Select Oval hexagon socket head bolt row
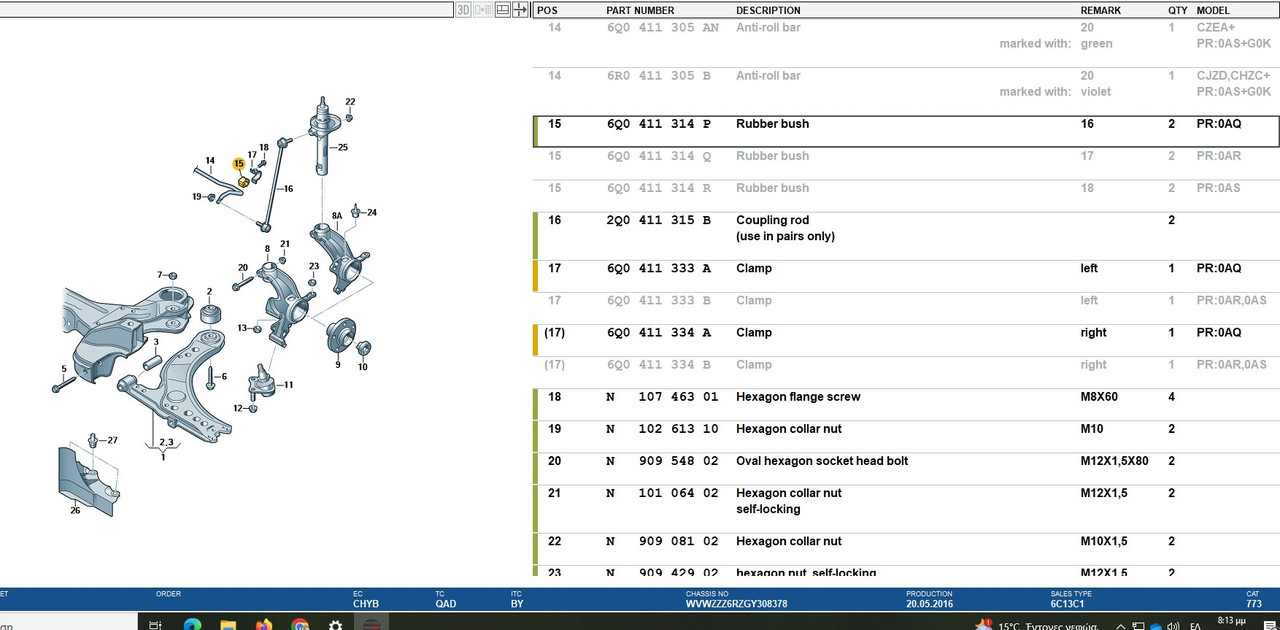This screenshot has width=1280, height=630. [x=906, y=469]
